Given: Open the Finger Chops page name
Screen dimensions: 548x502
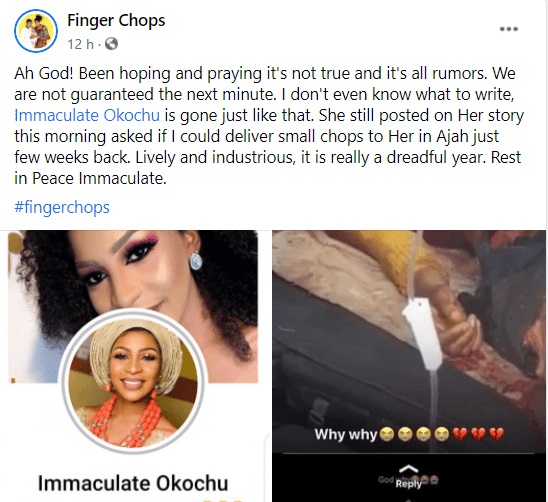Looking at the screenshot, I should point(116,20).
